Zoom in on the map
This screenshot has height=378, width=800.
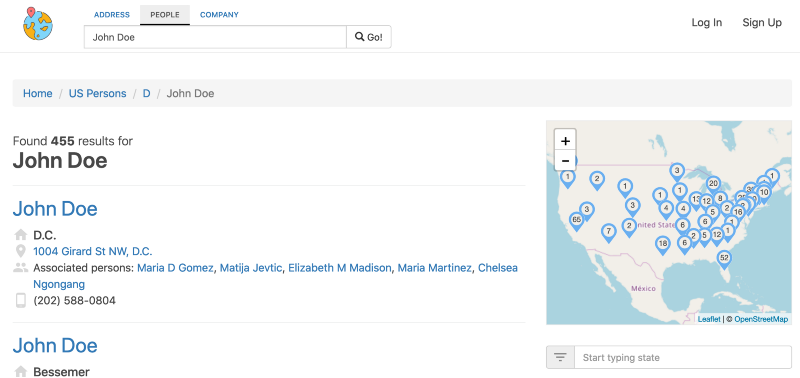(x=565, y=140)
